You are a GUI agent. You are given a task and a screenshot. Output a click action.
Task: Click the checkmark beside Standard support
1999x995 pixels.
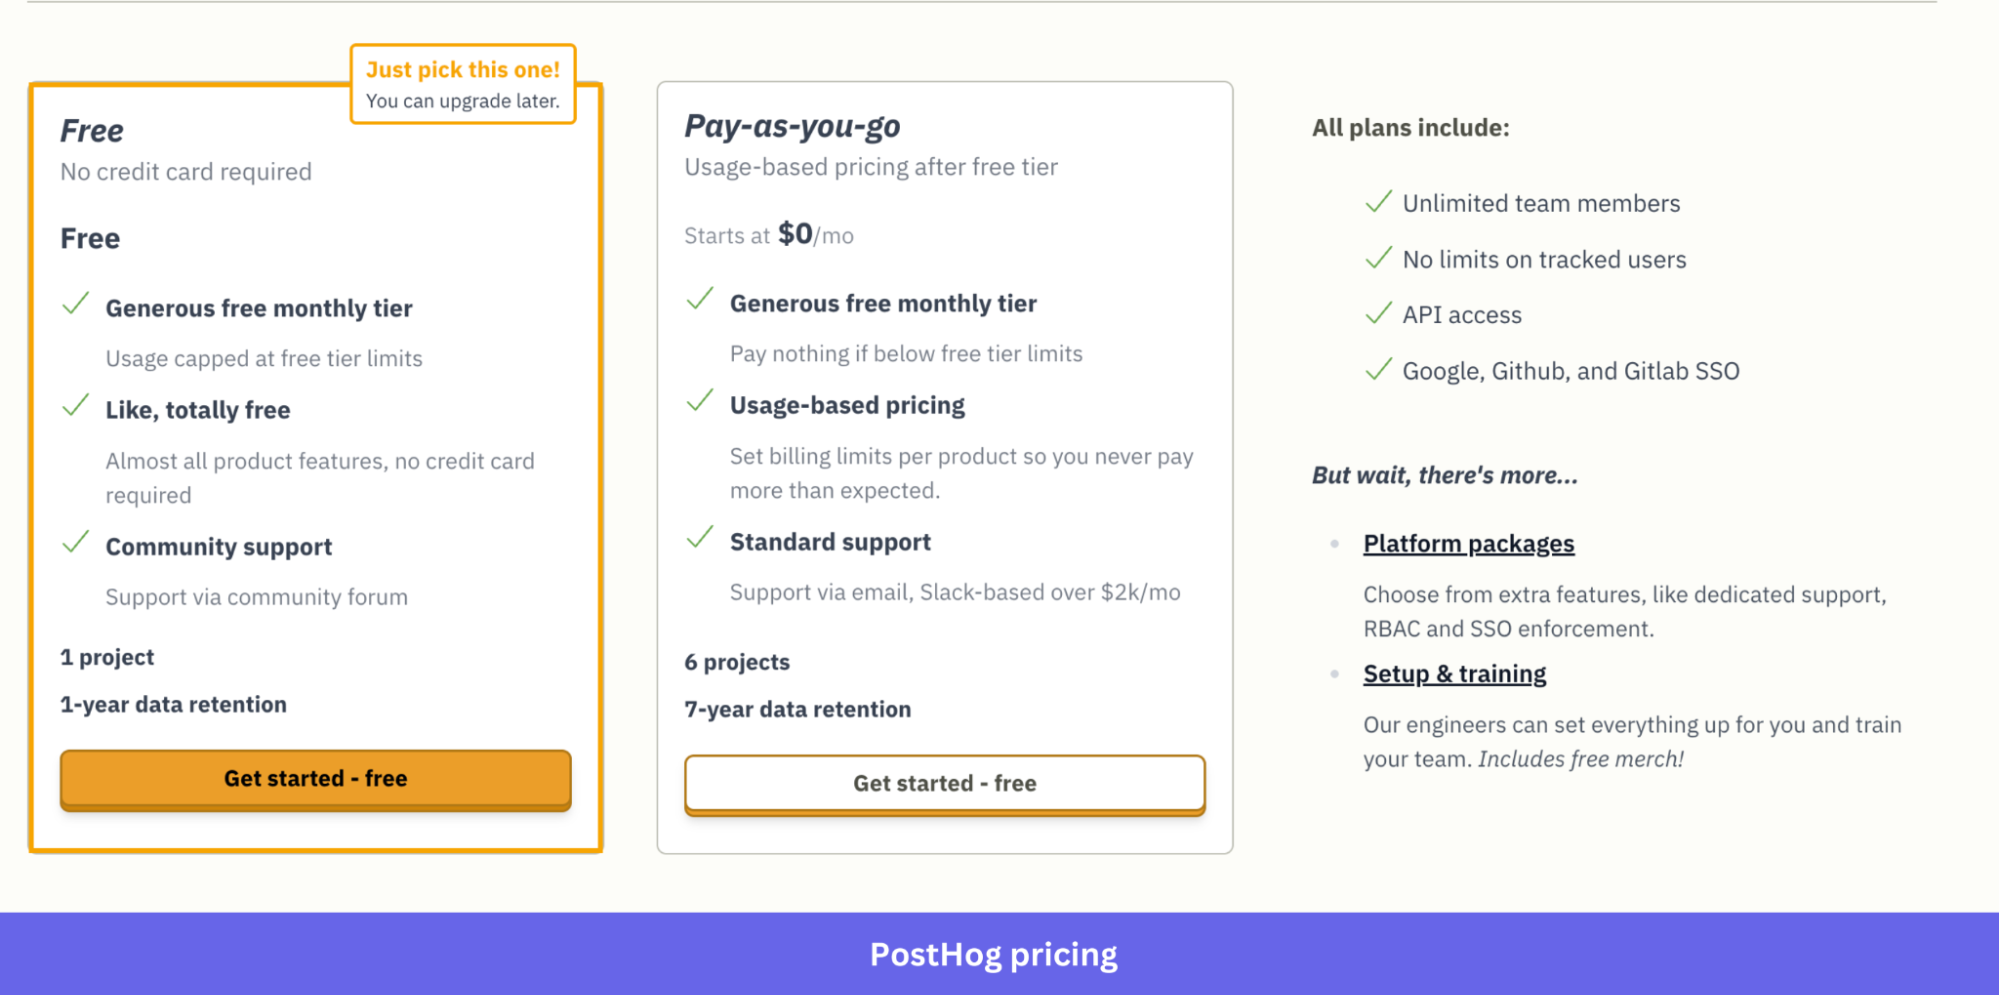[x=699, y=538]
